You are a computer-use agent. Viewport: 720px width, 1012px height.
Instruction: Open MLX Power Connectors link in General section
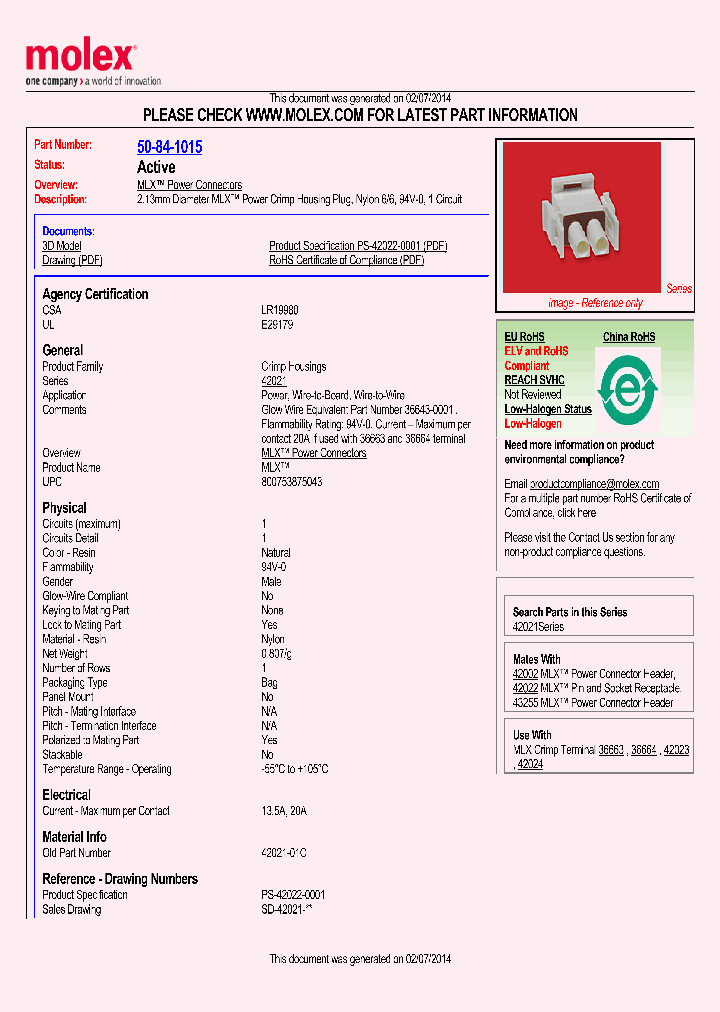click(314, 453)
